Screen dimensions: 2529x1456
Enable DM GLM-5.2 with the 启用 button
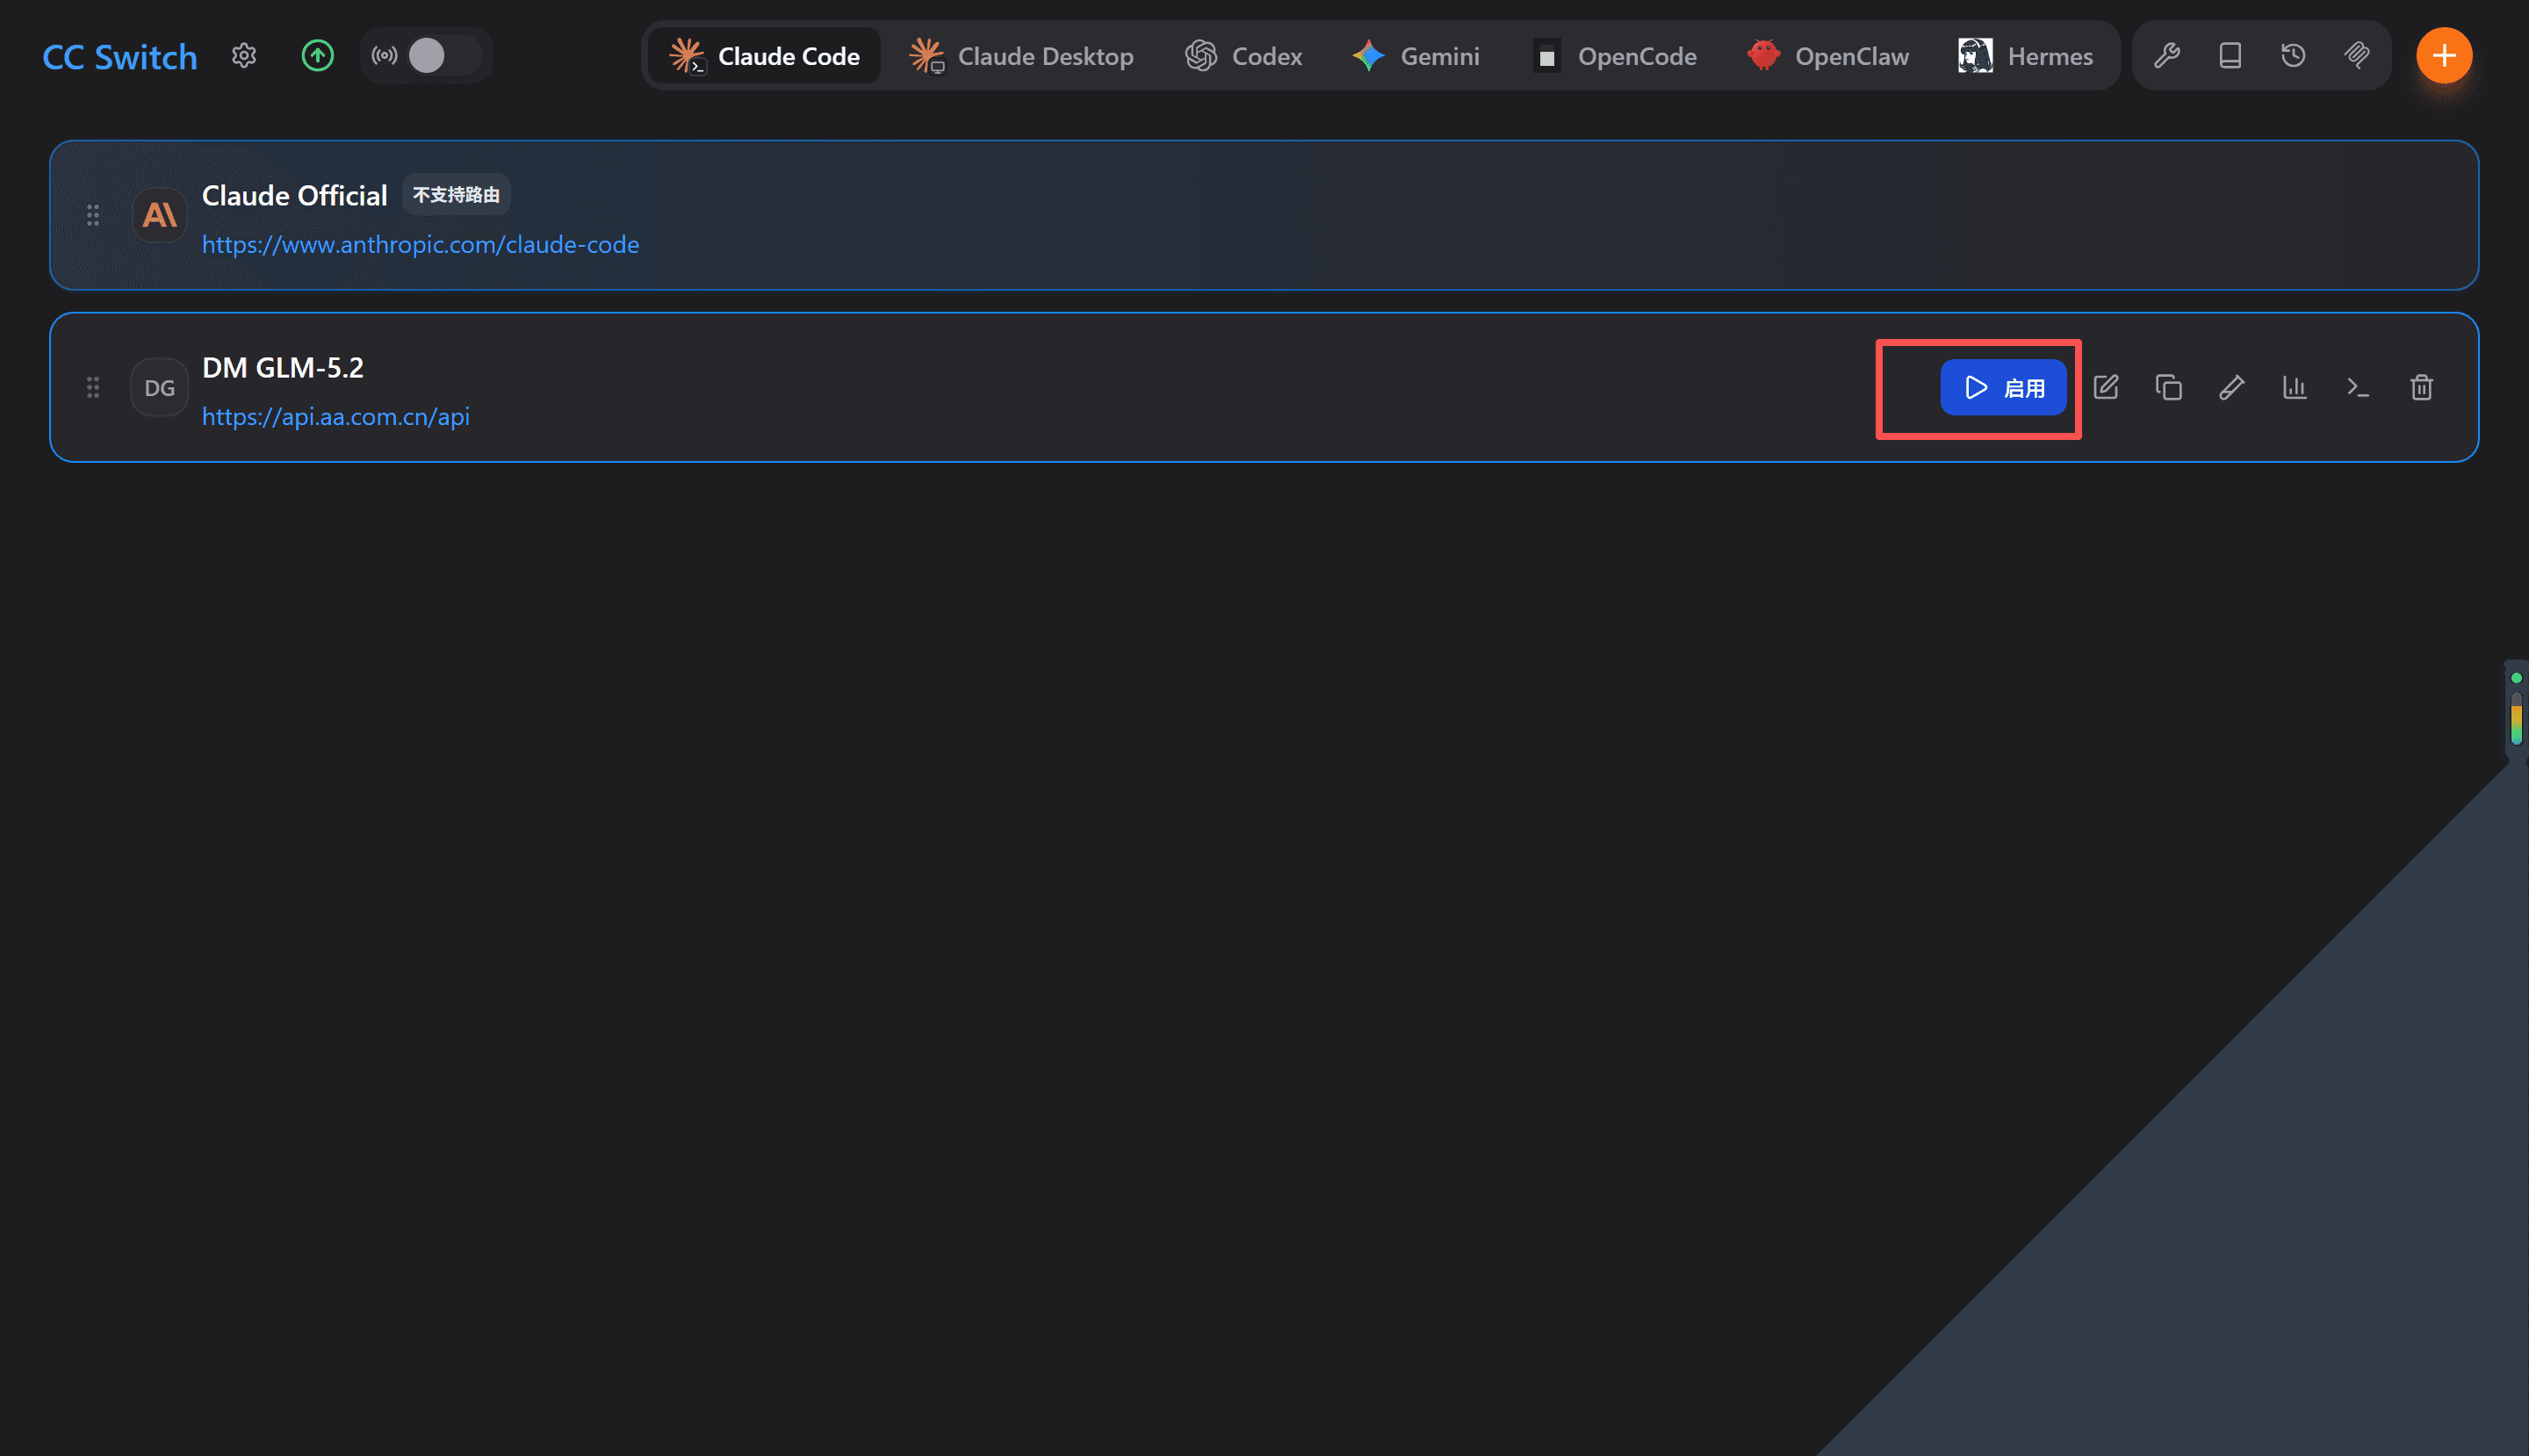(x=2003, y=387)
